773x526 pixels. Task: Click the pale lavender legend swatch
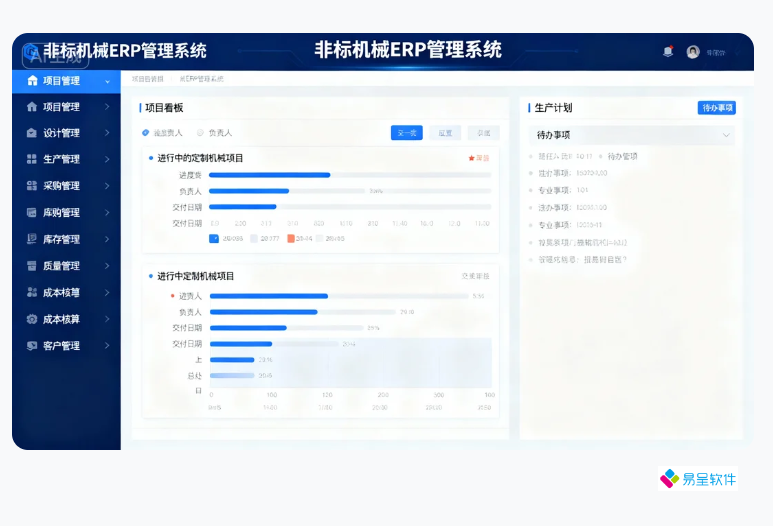tap(254, 239)
